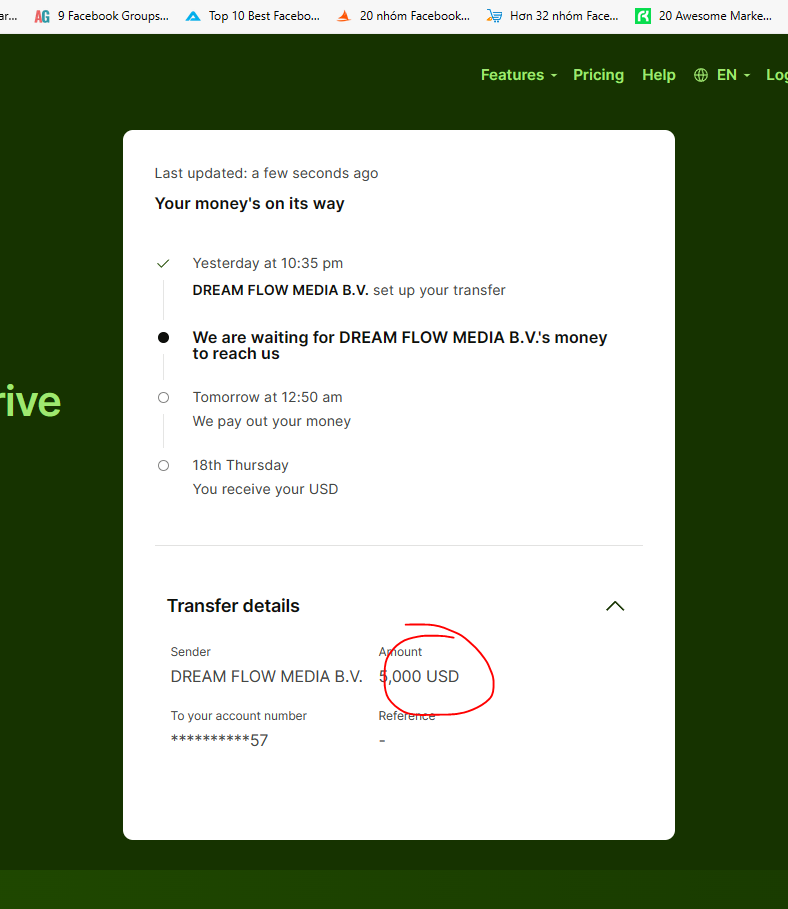Click the Sender label
Image resolution: width=788 pixels, height=909 pixels.
190,652
